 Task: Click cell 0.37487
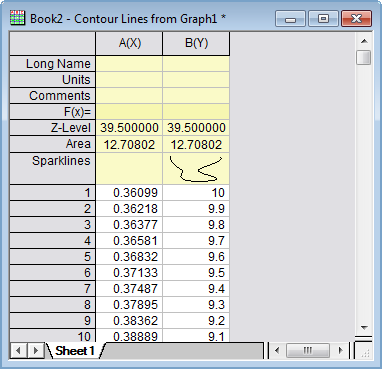[129, 289]
